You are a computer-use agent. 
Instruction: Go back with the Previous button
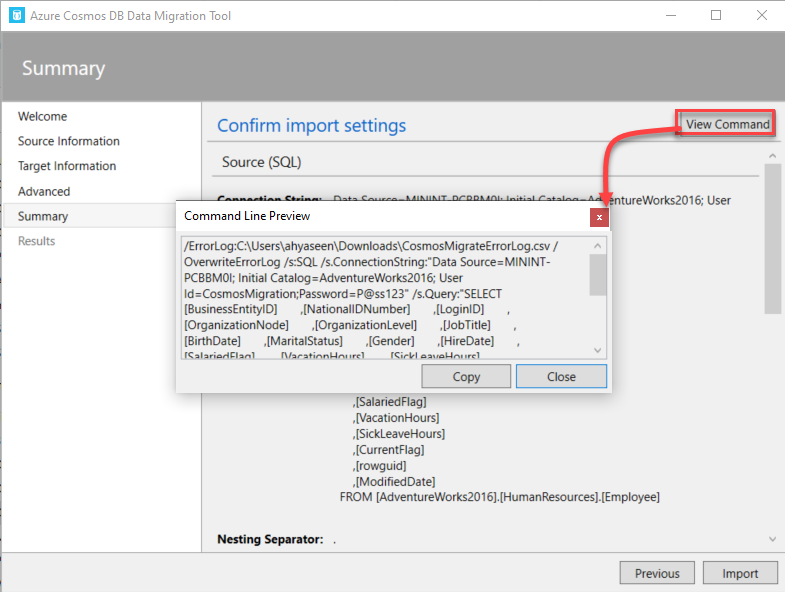click(x=657, y=573)
